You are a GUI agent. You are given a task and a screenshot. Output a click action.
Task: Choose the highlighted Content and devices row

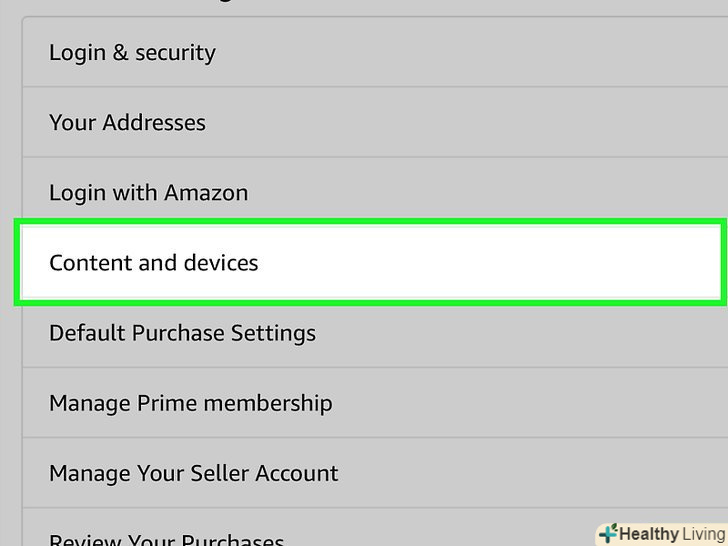point(370,263)
